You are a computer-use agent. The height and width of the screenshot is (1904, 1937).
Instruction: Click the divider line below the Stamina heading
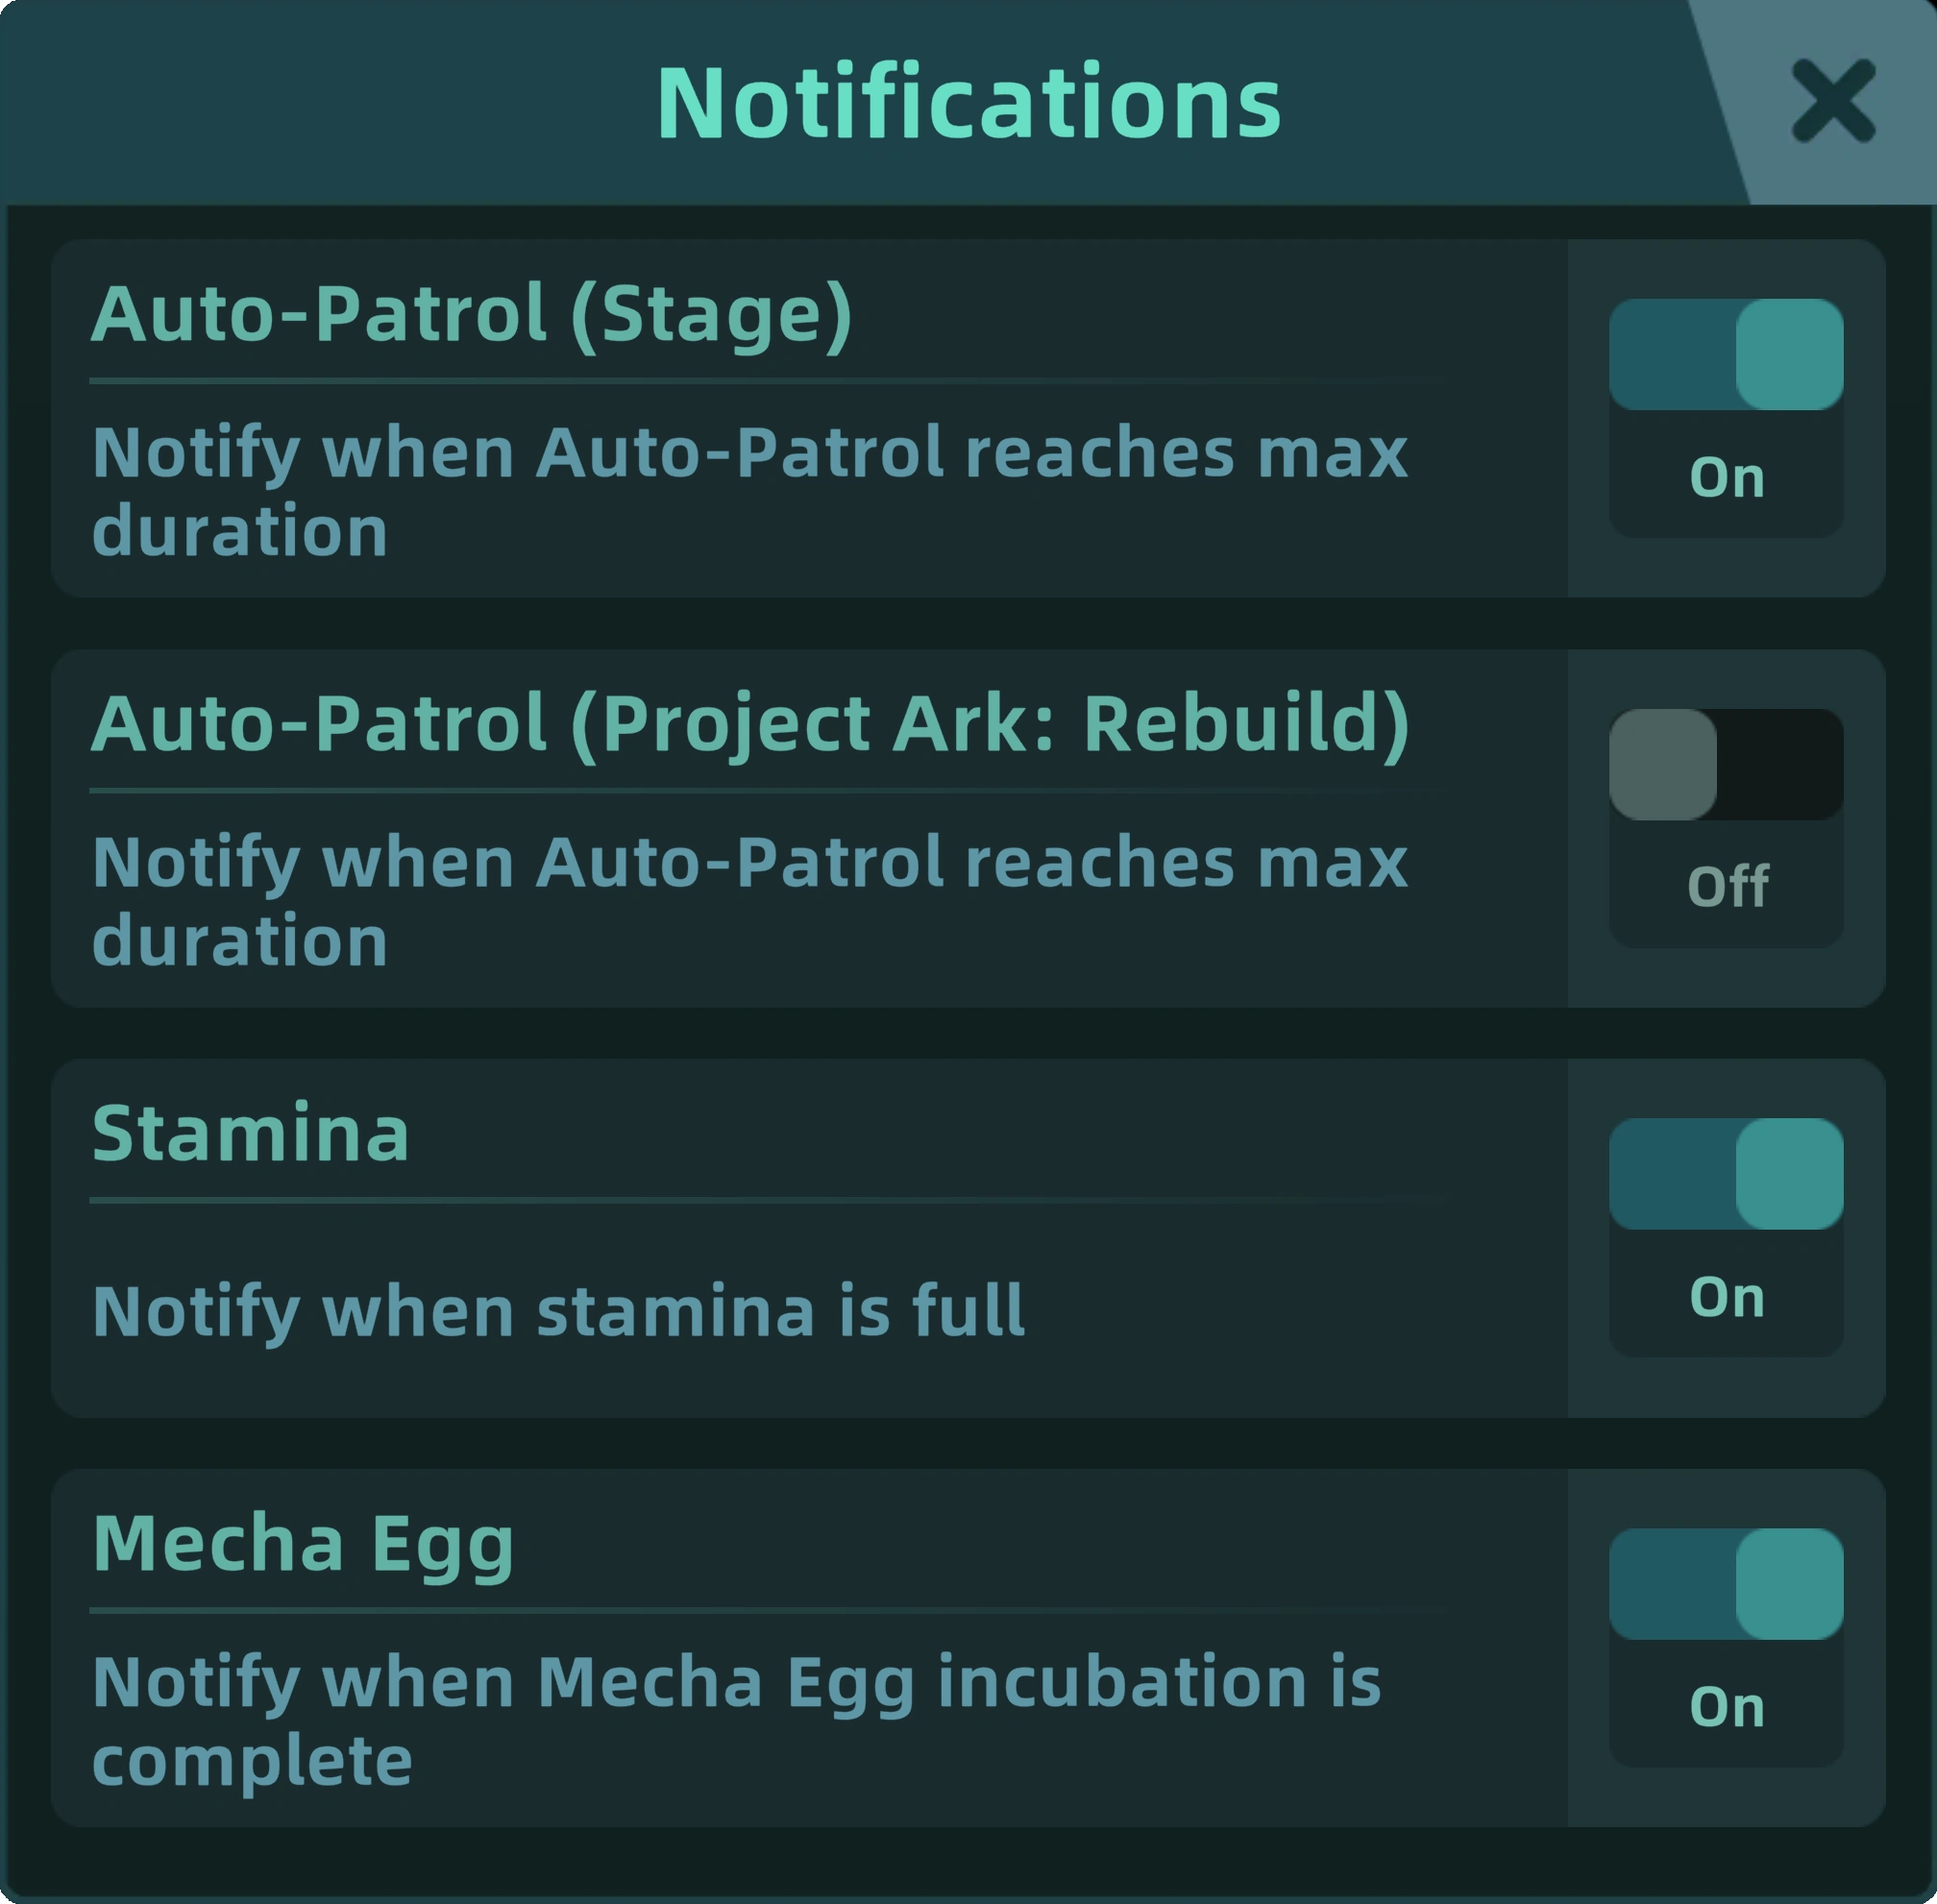770,1200
